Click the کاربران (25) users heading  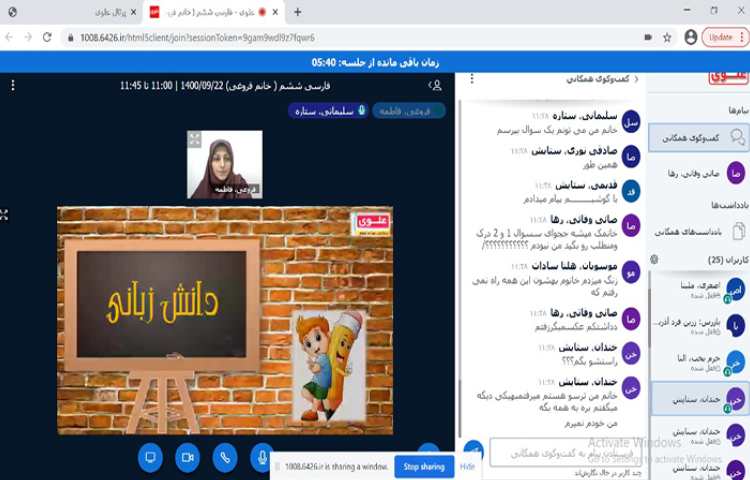[x=728, y=260]
